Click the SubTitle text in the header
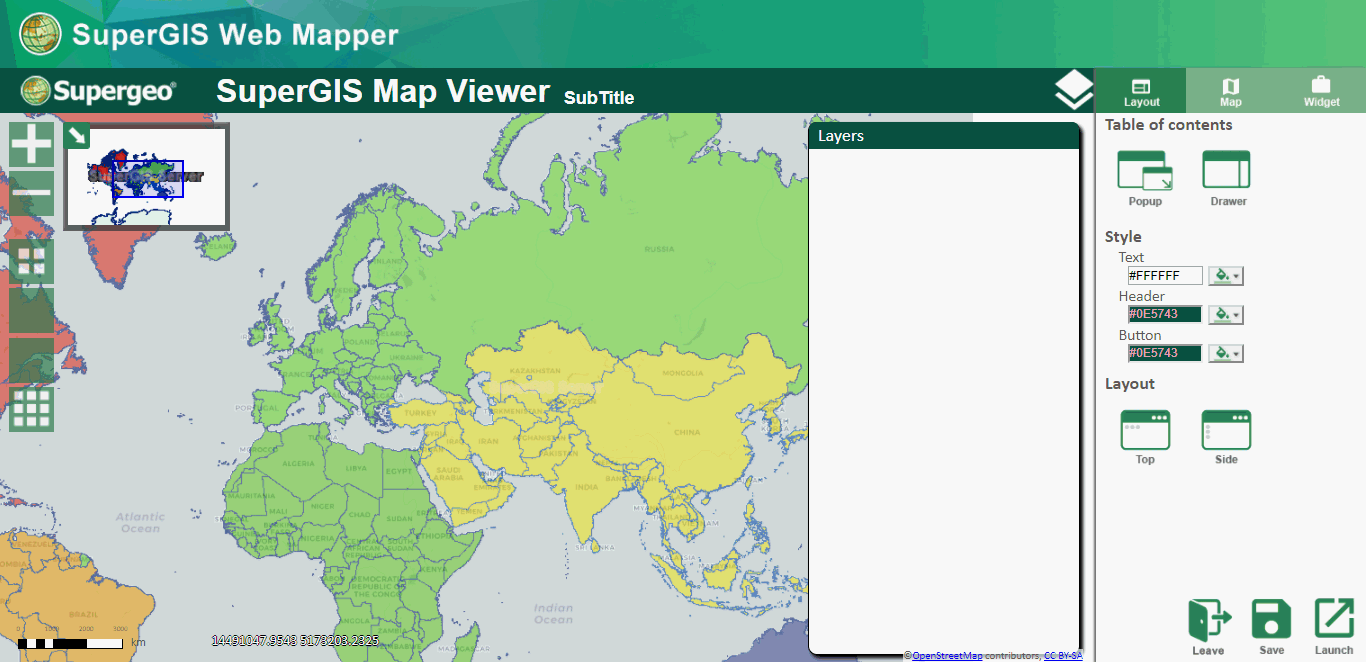Screen dimensions: 1366x662 pyautogui.click(x=599, y=98)
